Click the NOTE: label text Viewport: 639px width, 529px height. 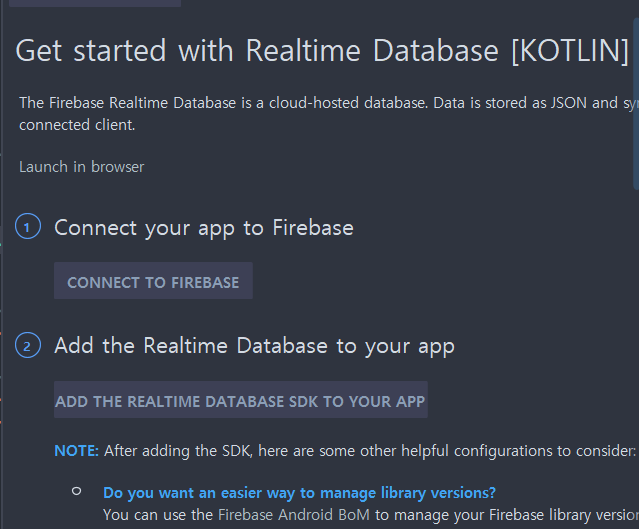tap(77, 451)
